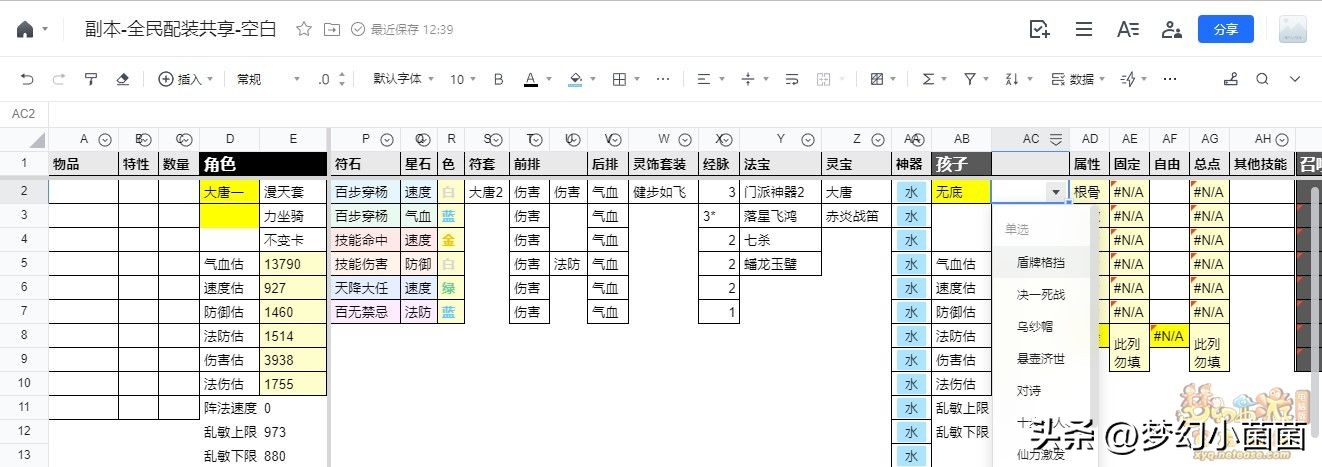
Task: Toggle text wrap icon
Action: coord(792,79)
